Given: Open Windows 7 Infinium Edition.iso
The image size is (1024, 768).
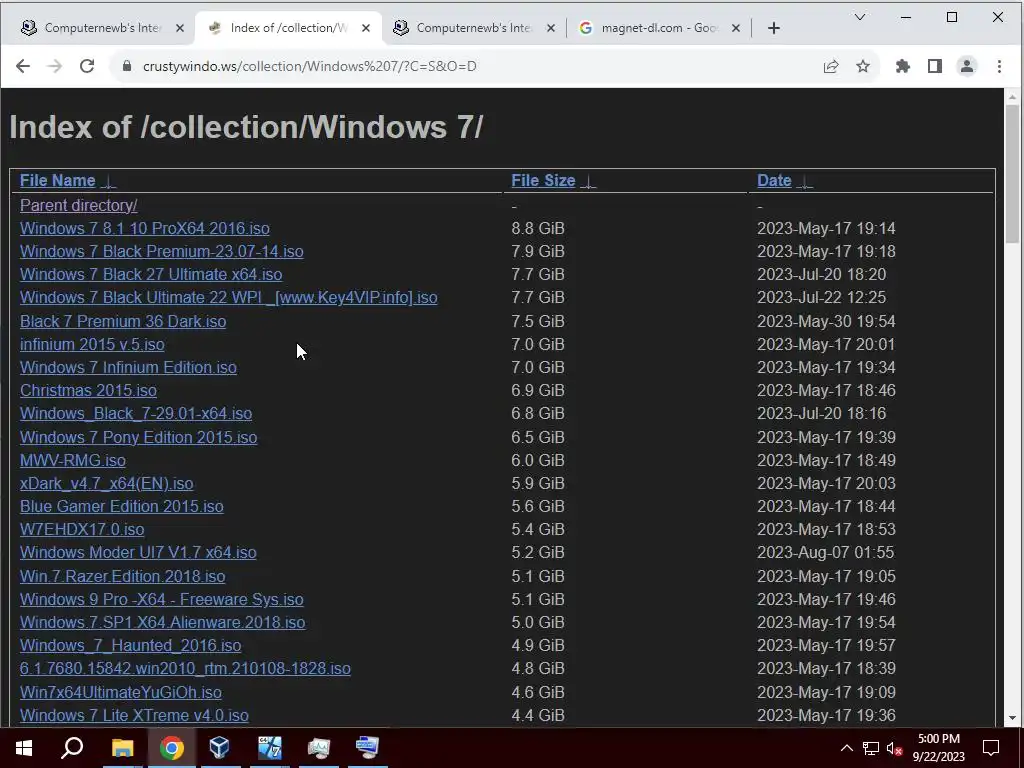Looking at the screenshot, I should point(128,367).
